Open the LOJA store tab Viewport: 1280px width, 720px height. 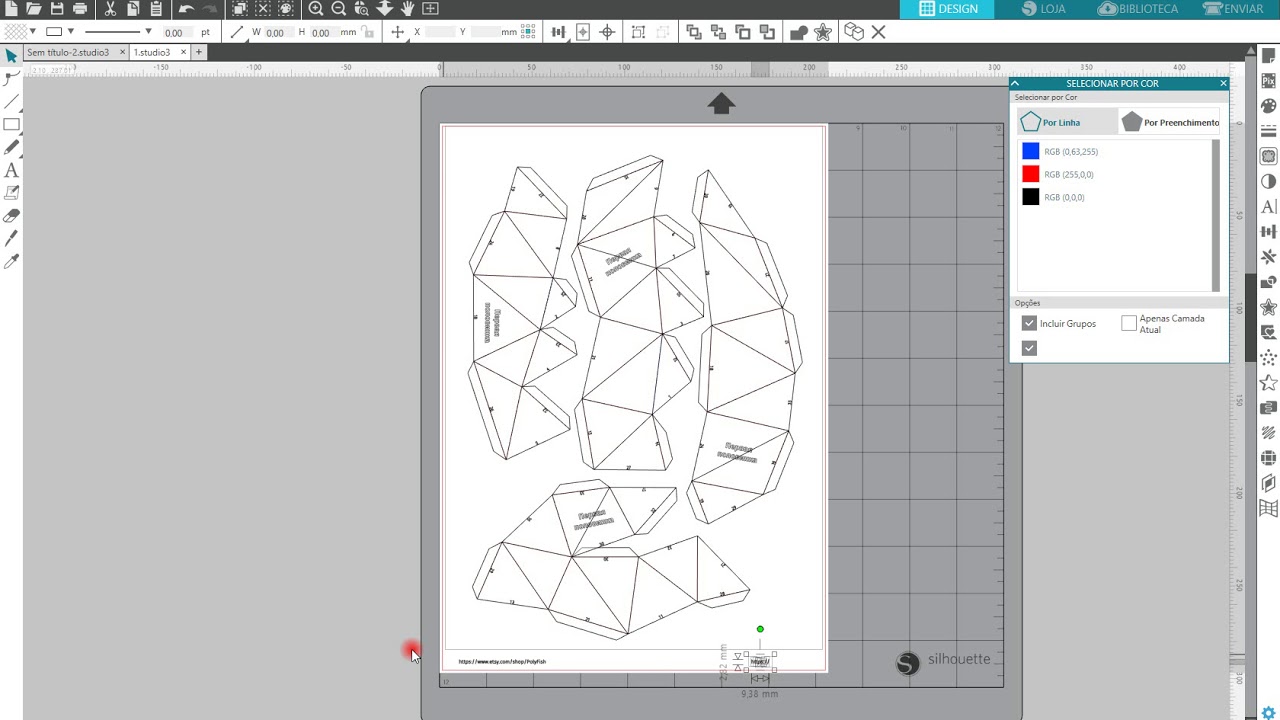1043,9
